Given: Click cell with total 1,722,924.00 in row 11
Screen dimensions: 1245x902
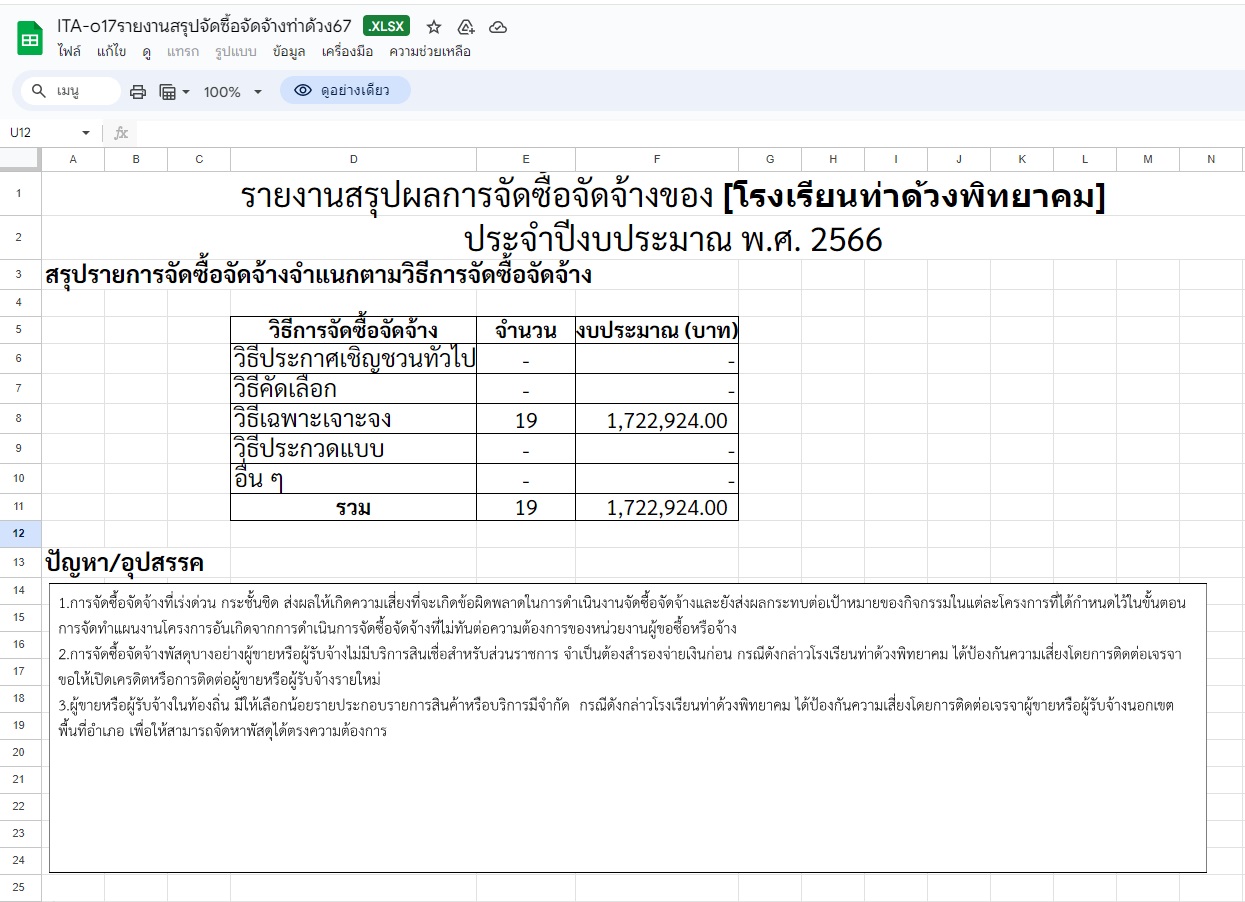Looking at the screenshot, I should [657, 508].
